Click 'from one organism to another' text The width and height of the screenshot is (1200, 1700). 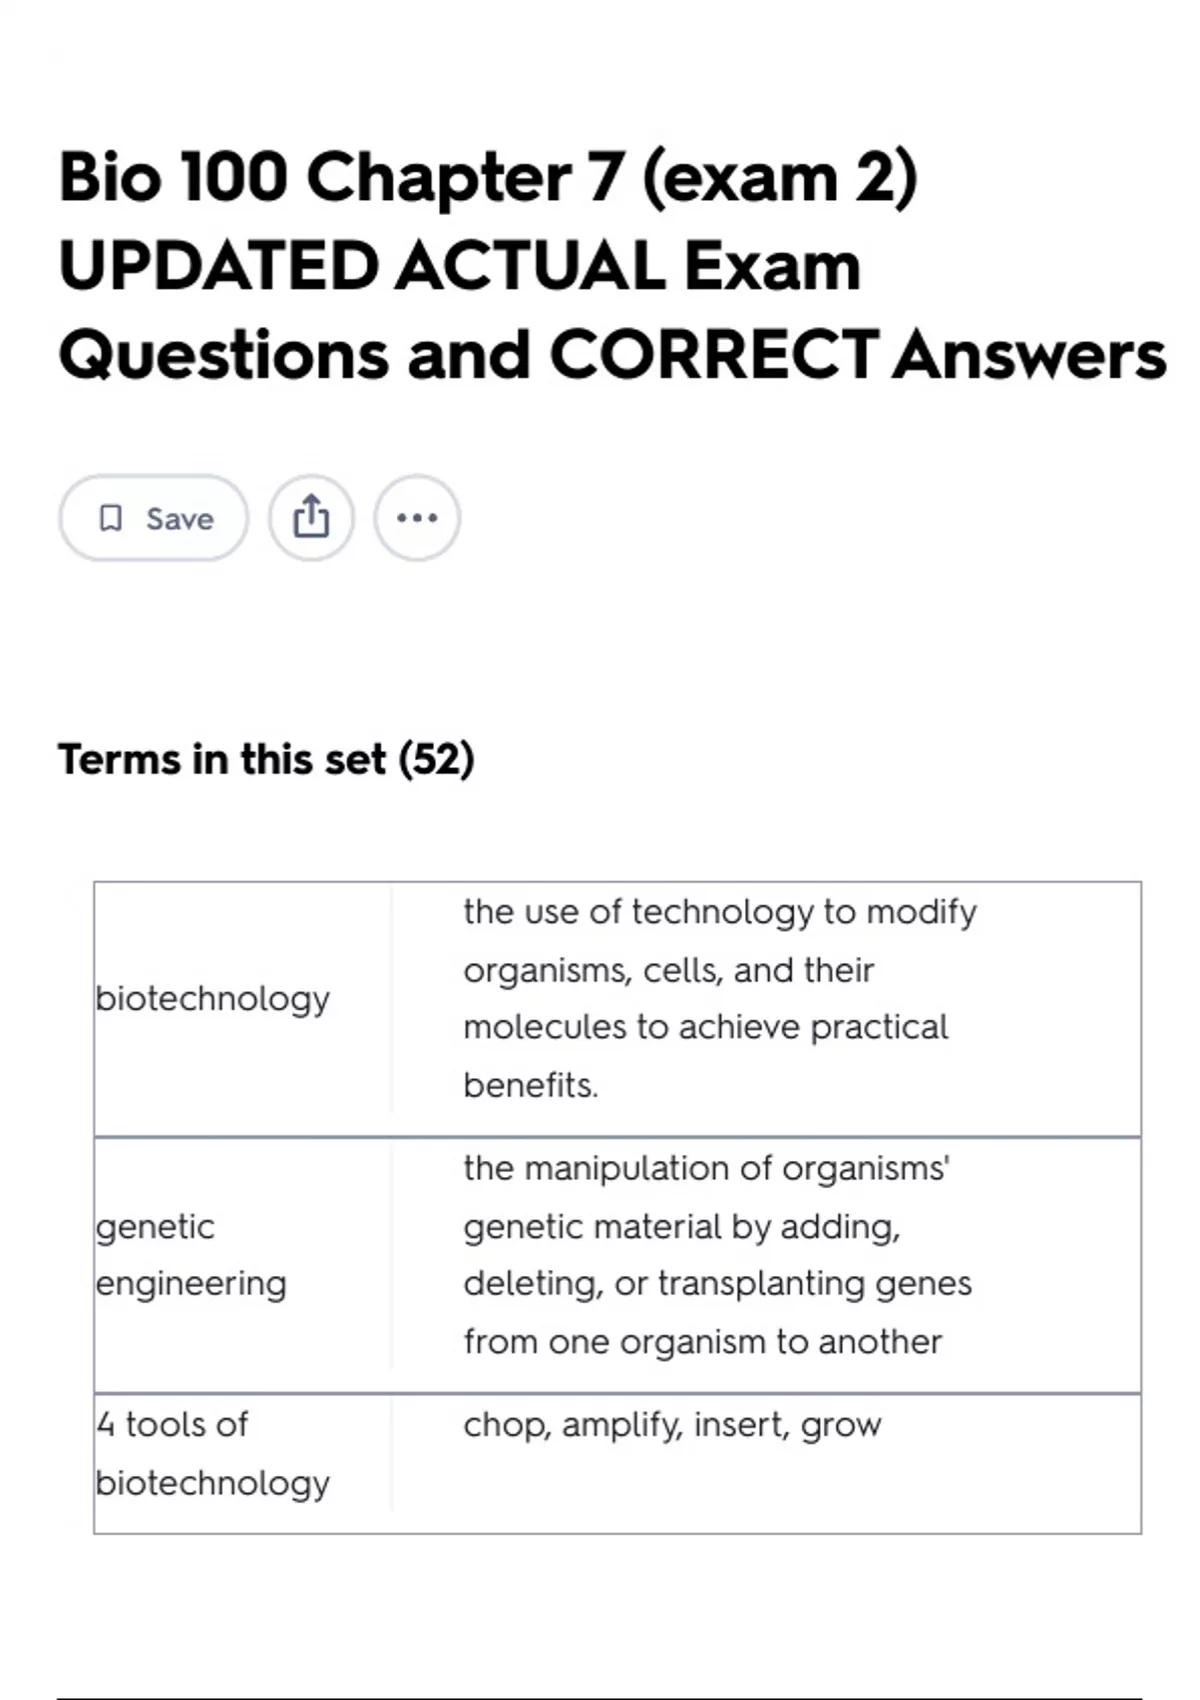point(702,1341)
